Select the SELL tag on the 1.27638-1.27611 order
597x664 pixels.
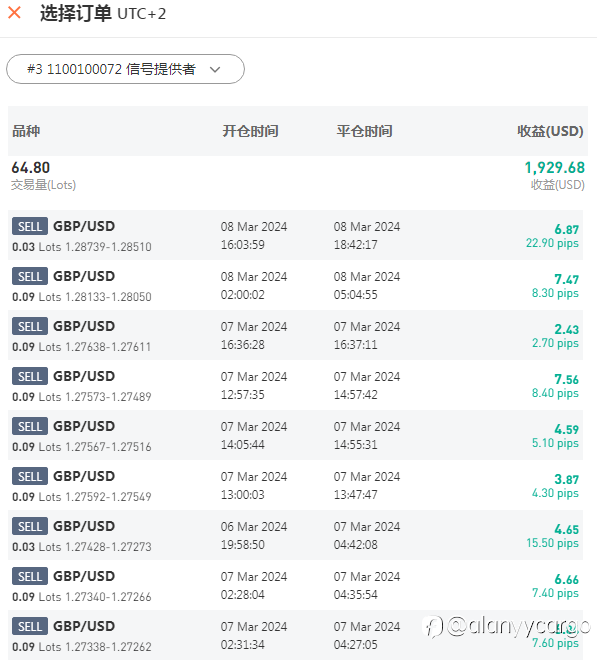point(30,326)
